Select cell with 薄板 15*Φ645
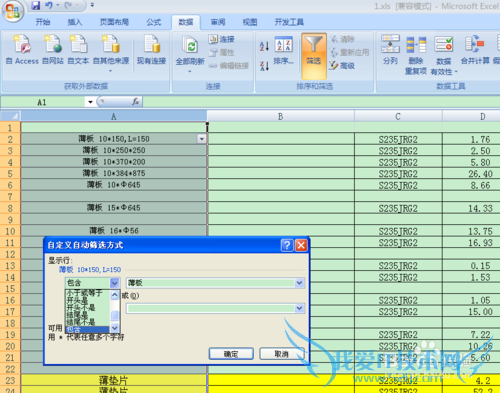500x393 pixels. coord(114,208)
